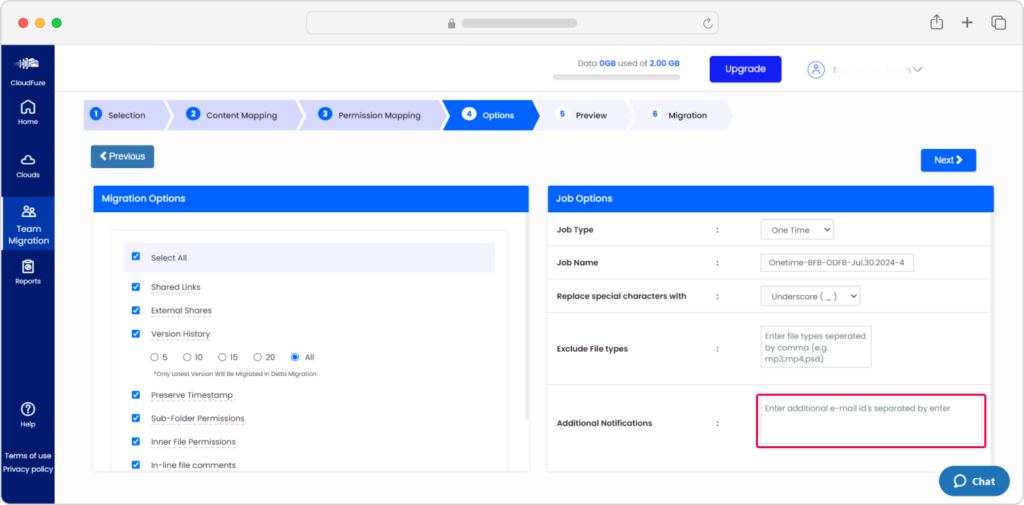Click the Additional Notifications email field
This screenshot has width=1024, height=505.
(870, 421)
